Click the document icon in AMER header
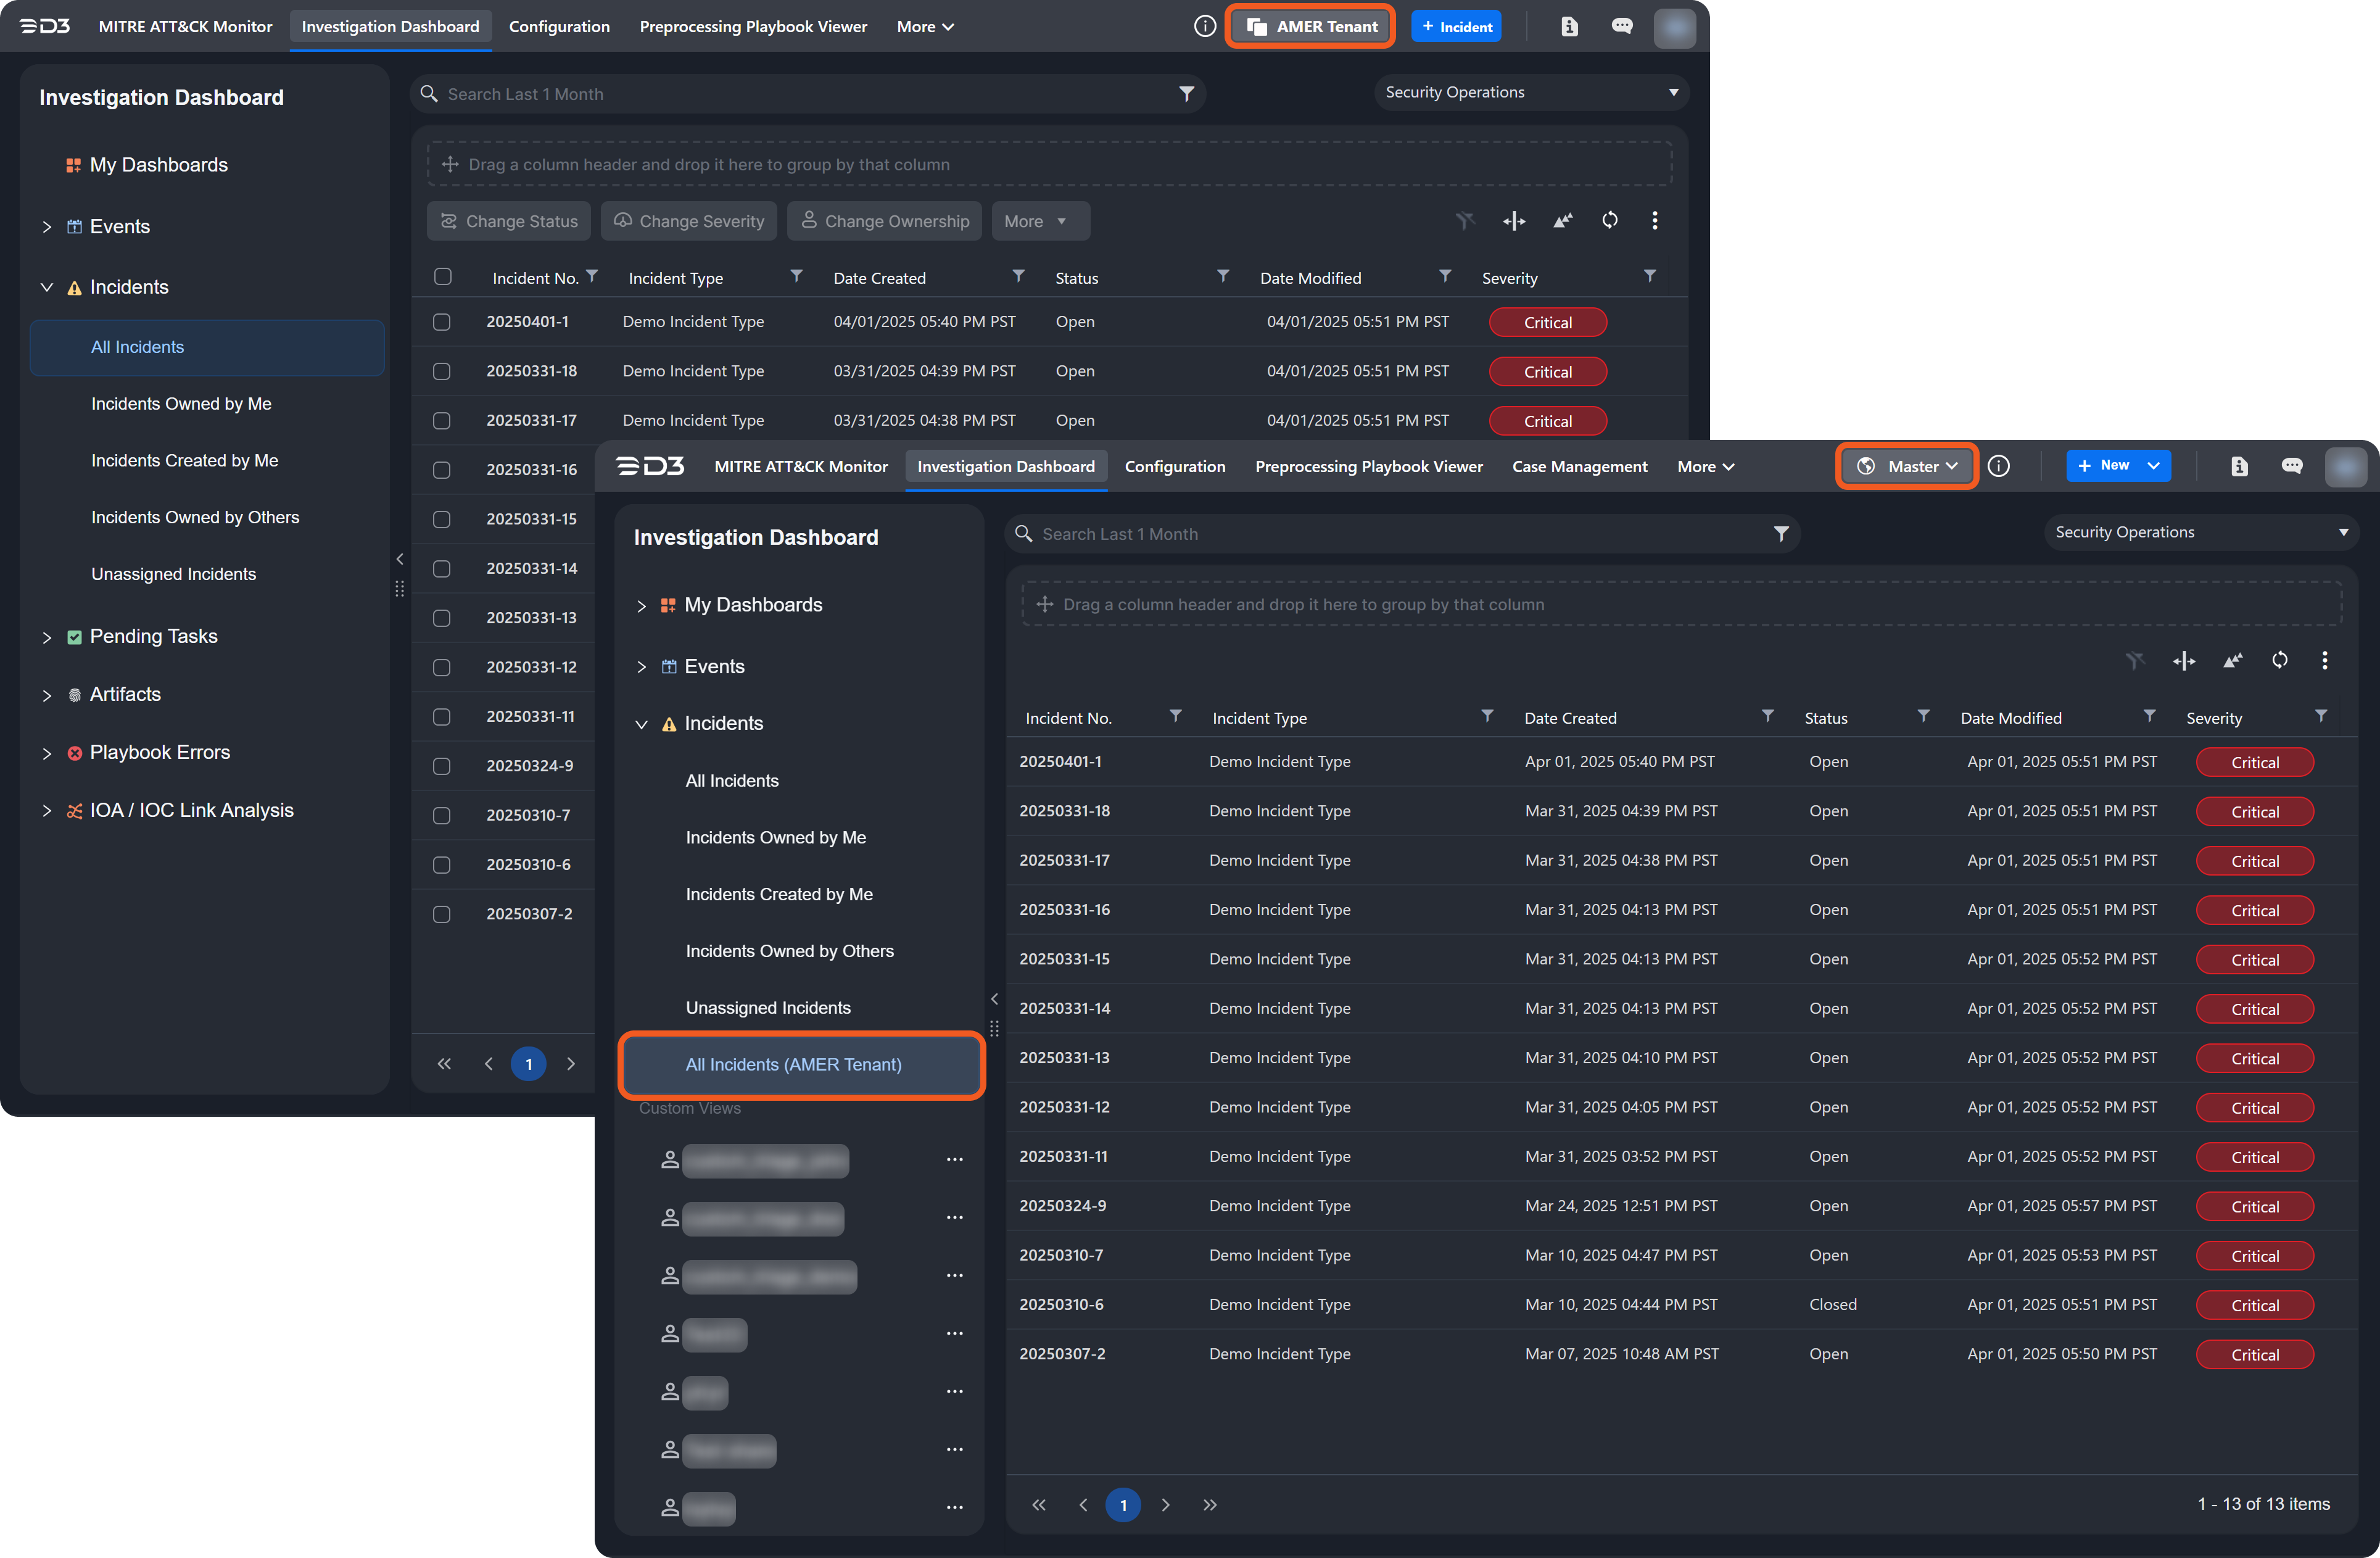The image size is (2380, 1558). 1569,27
